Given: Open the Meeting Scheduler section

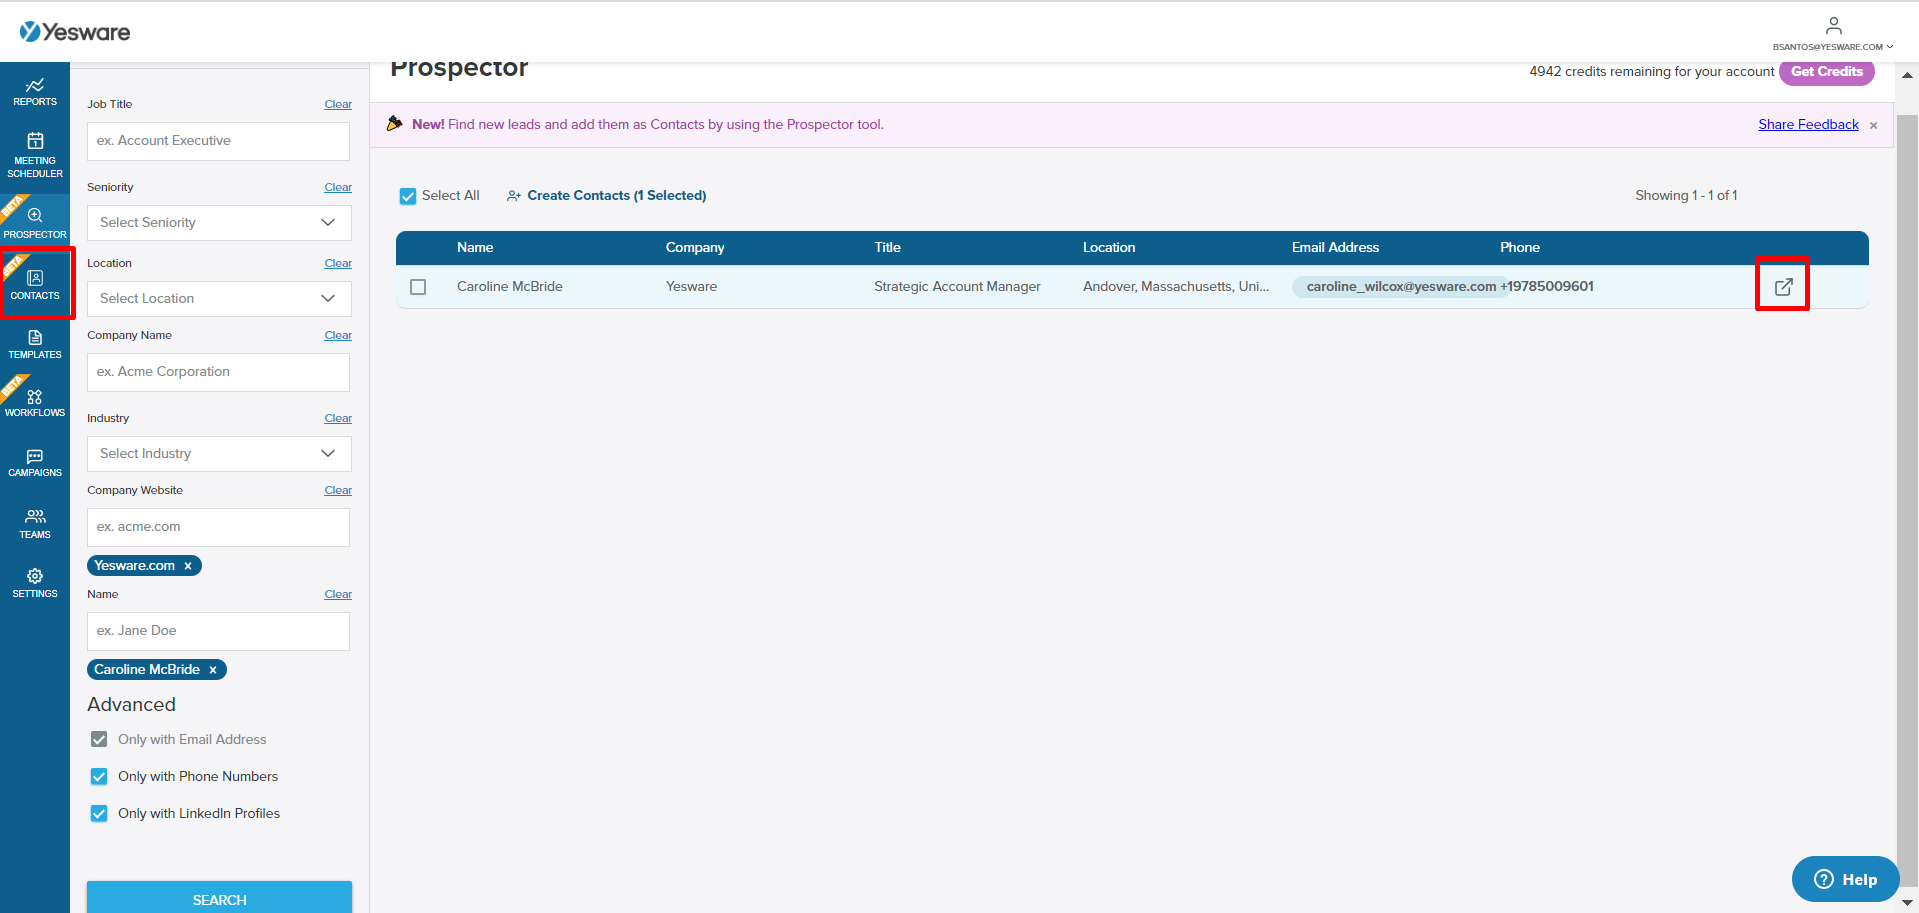Looking at the screenshot, I should click(x=35, y=155).
